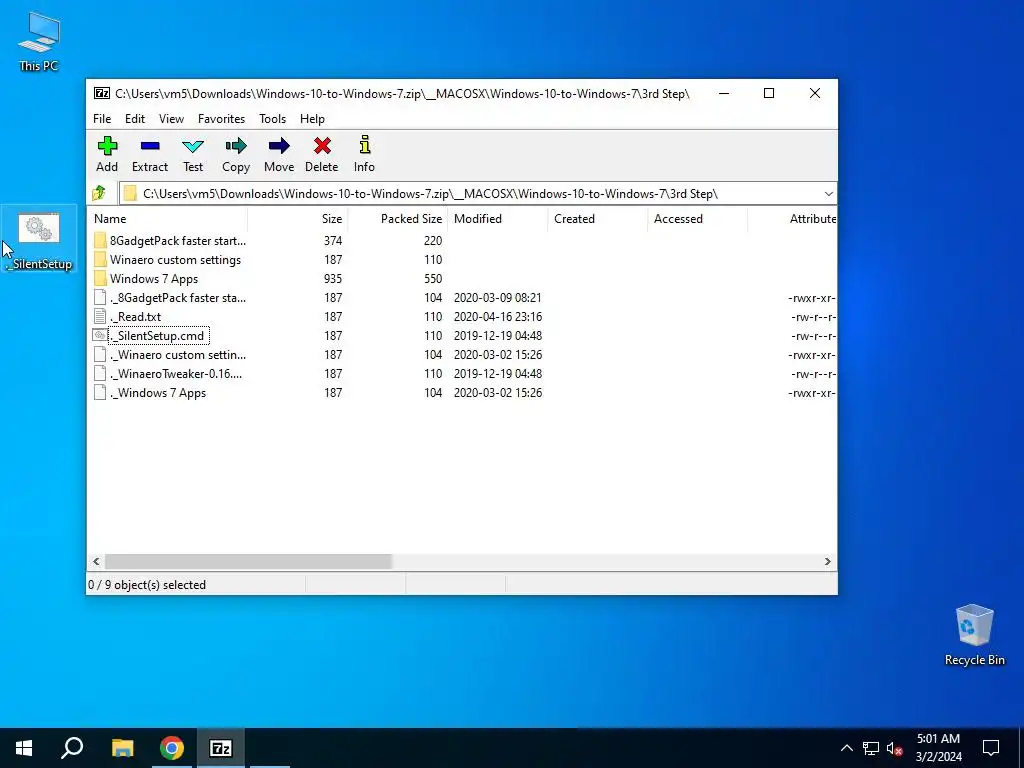Click the network tray icon
1024x768 pixels.
(871, 748)
